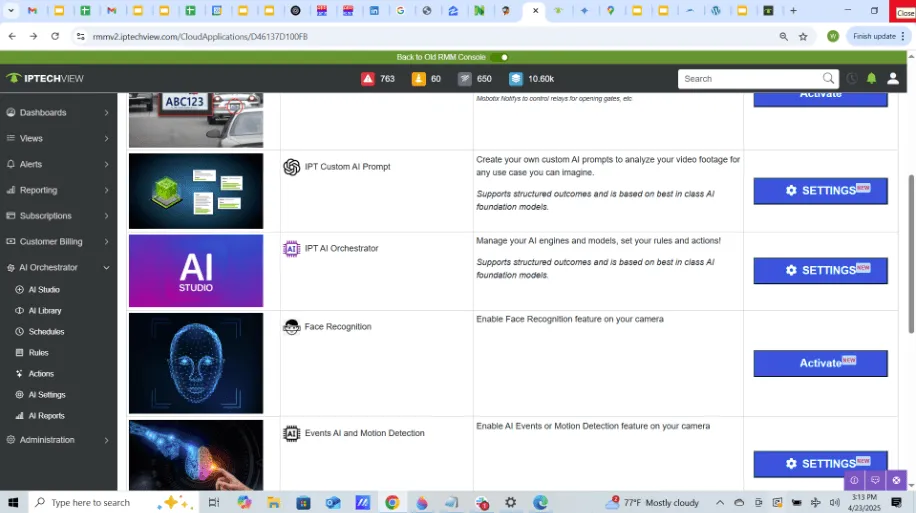Open AI Settings in sidebar
The height and width of the screenshot is (513, 916).
(47, 395)
